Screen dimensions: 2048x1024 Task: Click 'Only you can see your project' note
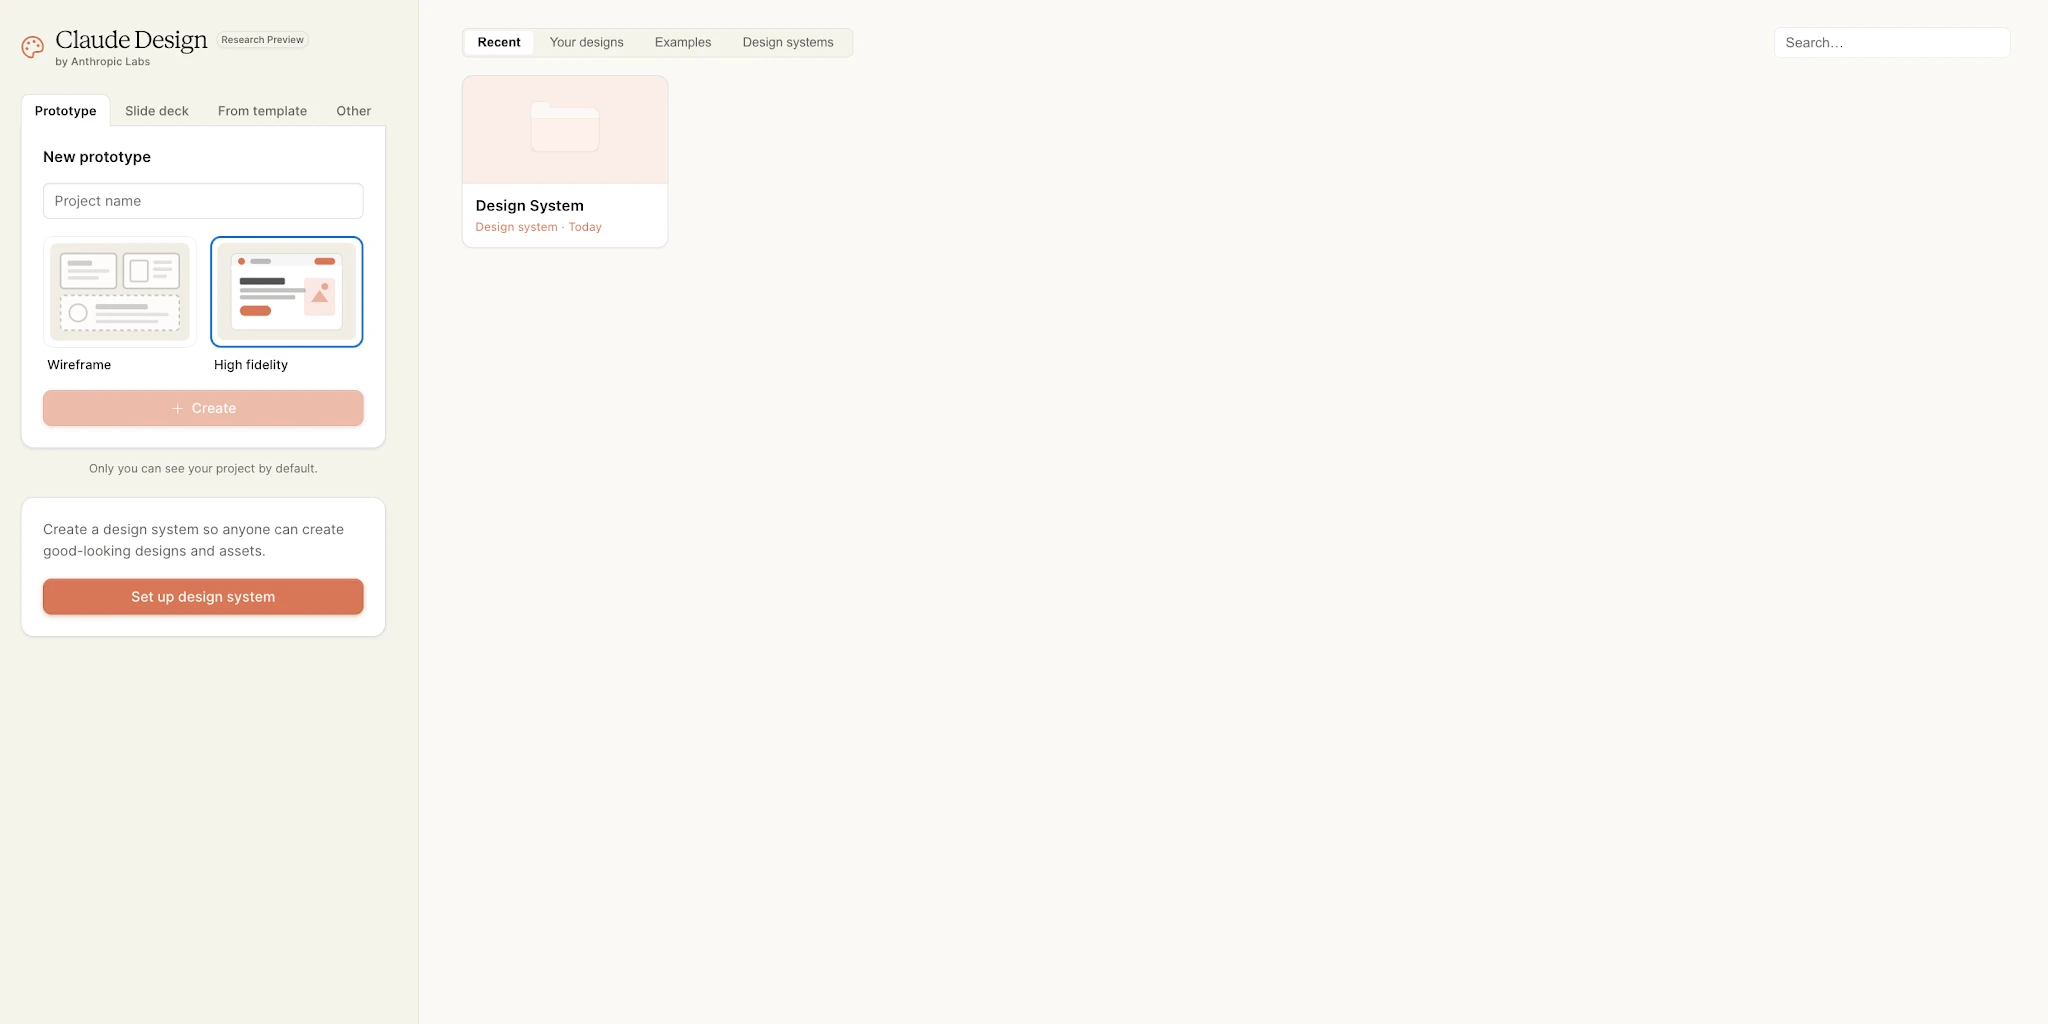[x=203, y=469]
